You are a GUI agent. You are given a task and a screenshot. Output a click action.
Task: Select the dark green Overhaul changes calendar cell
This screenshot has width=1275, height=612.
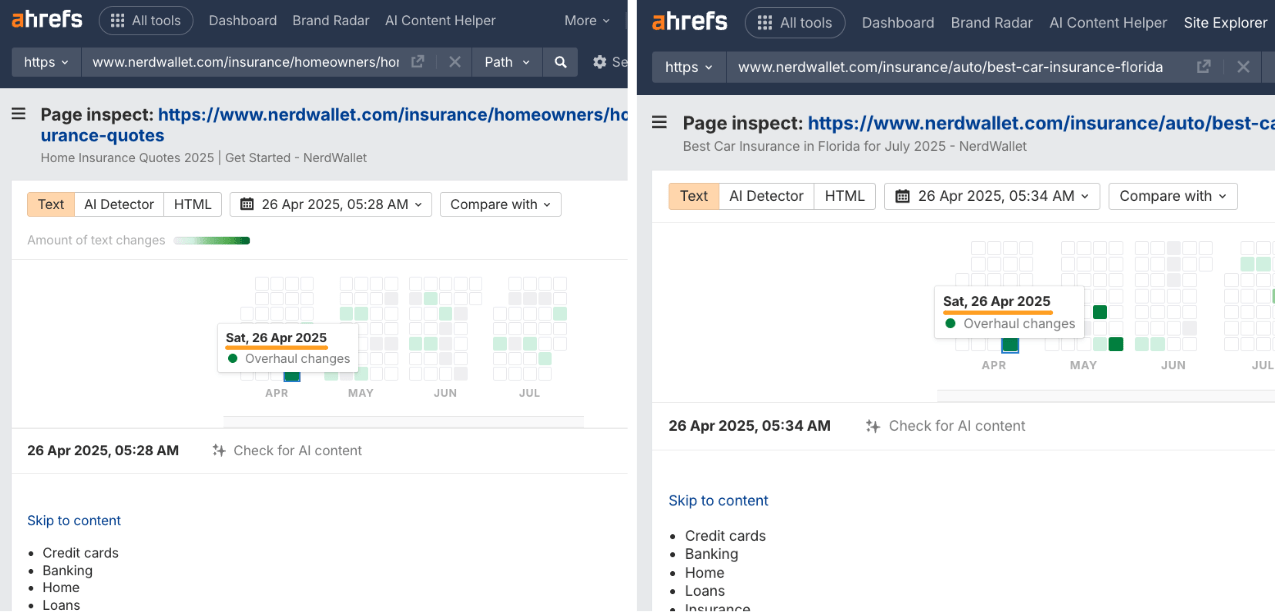pos(291,377)
